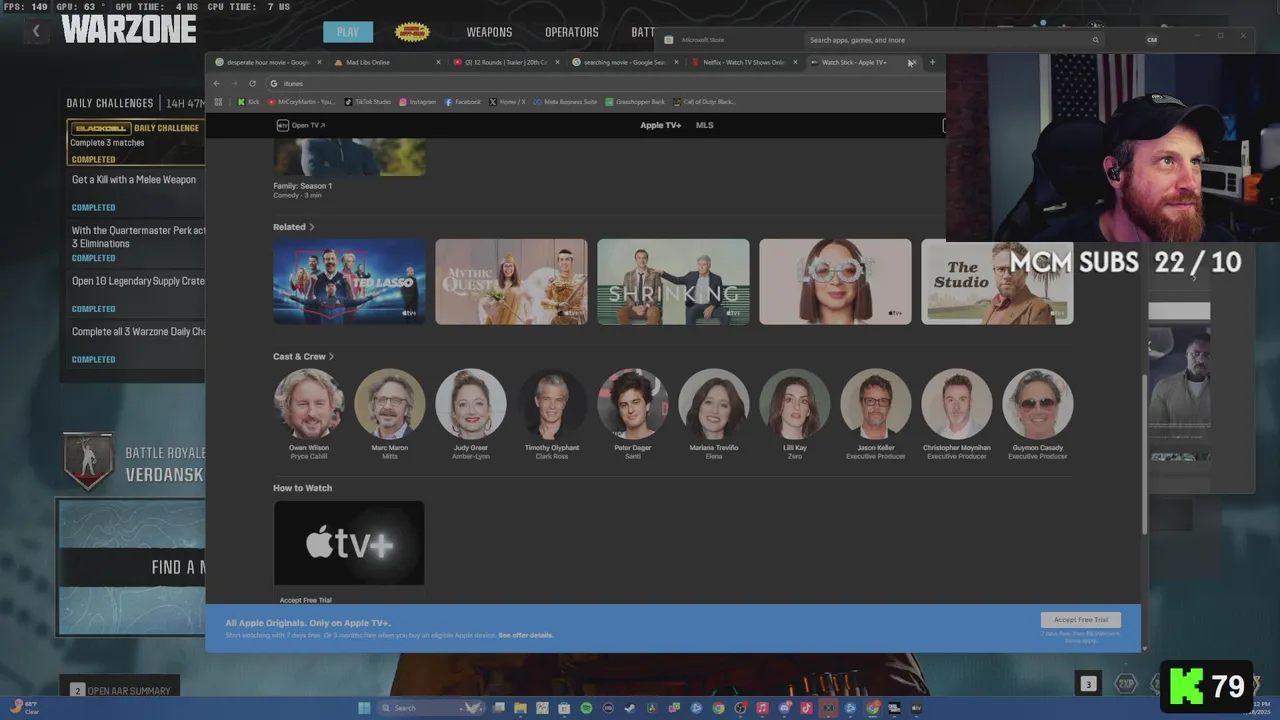Open the Apple TV taskbar icon
Screen dimensions: 1280x720
(x=916, y=708)
